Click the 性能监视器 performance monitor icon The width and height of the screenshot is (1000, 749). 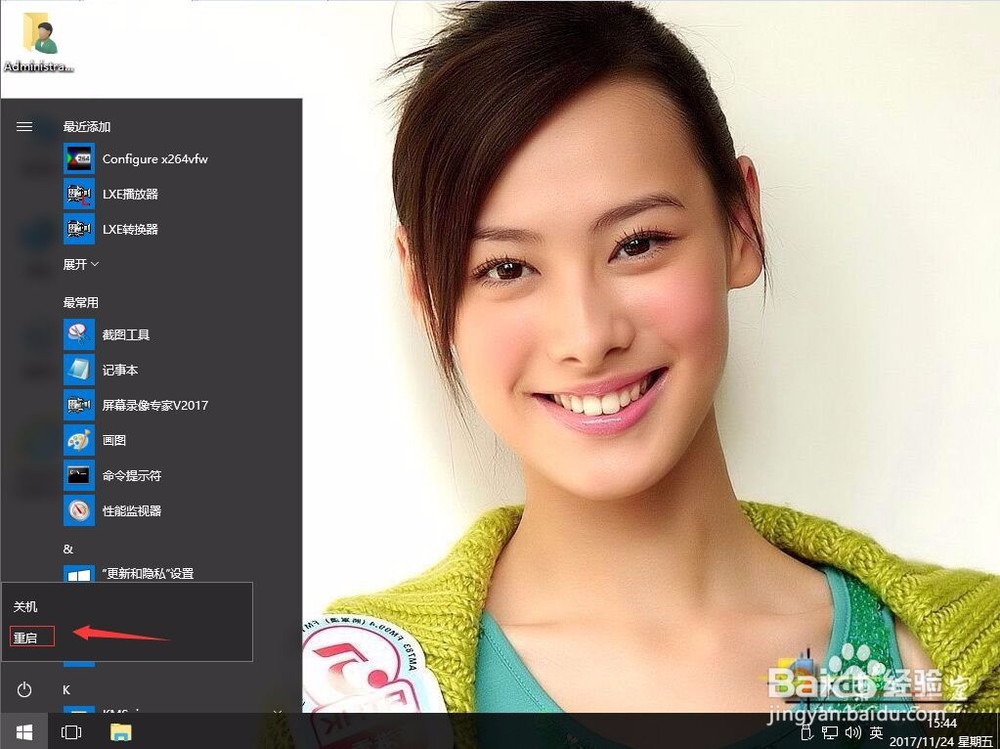79,510
